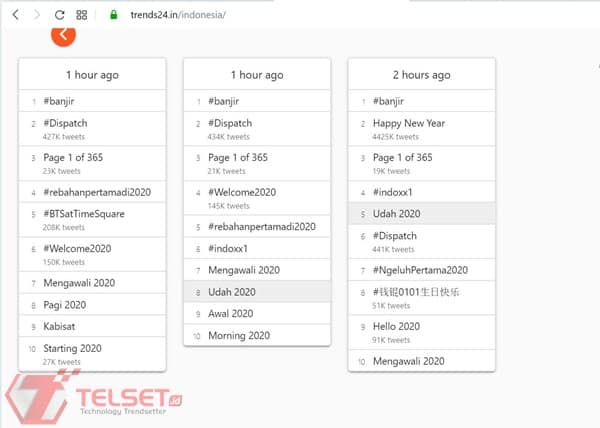Open the Happy New Year trend

click(409, 123)
